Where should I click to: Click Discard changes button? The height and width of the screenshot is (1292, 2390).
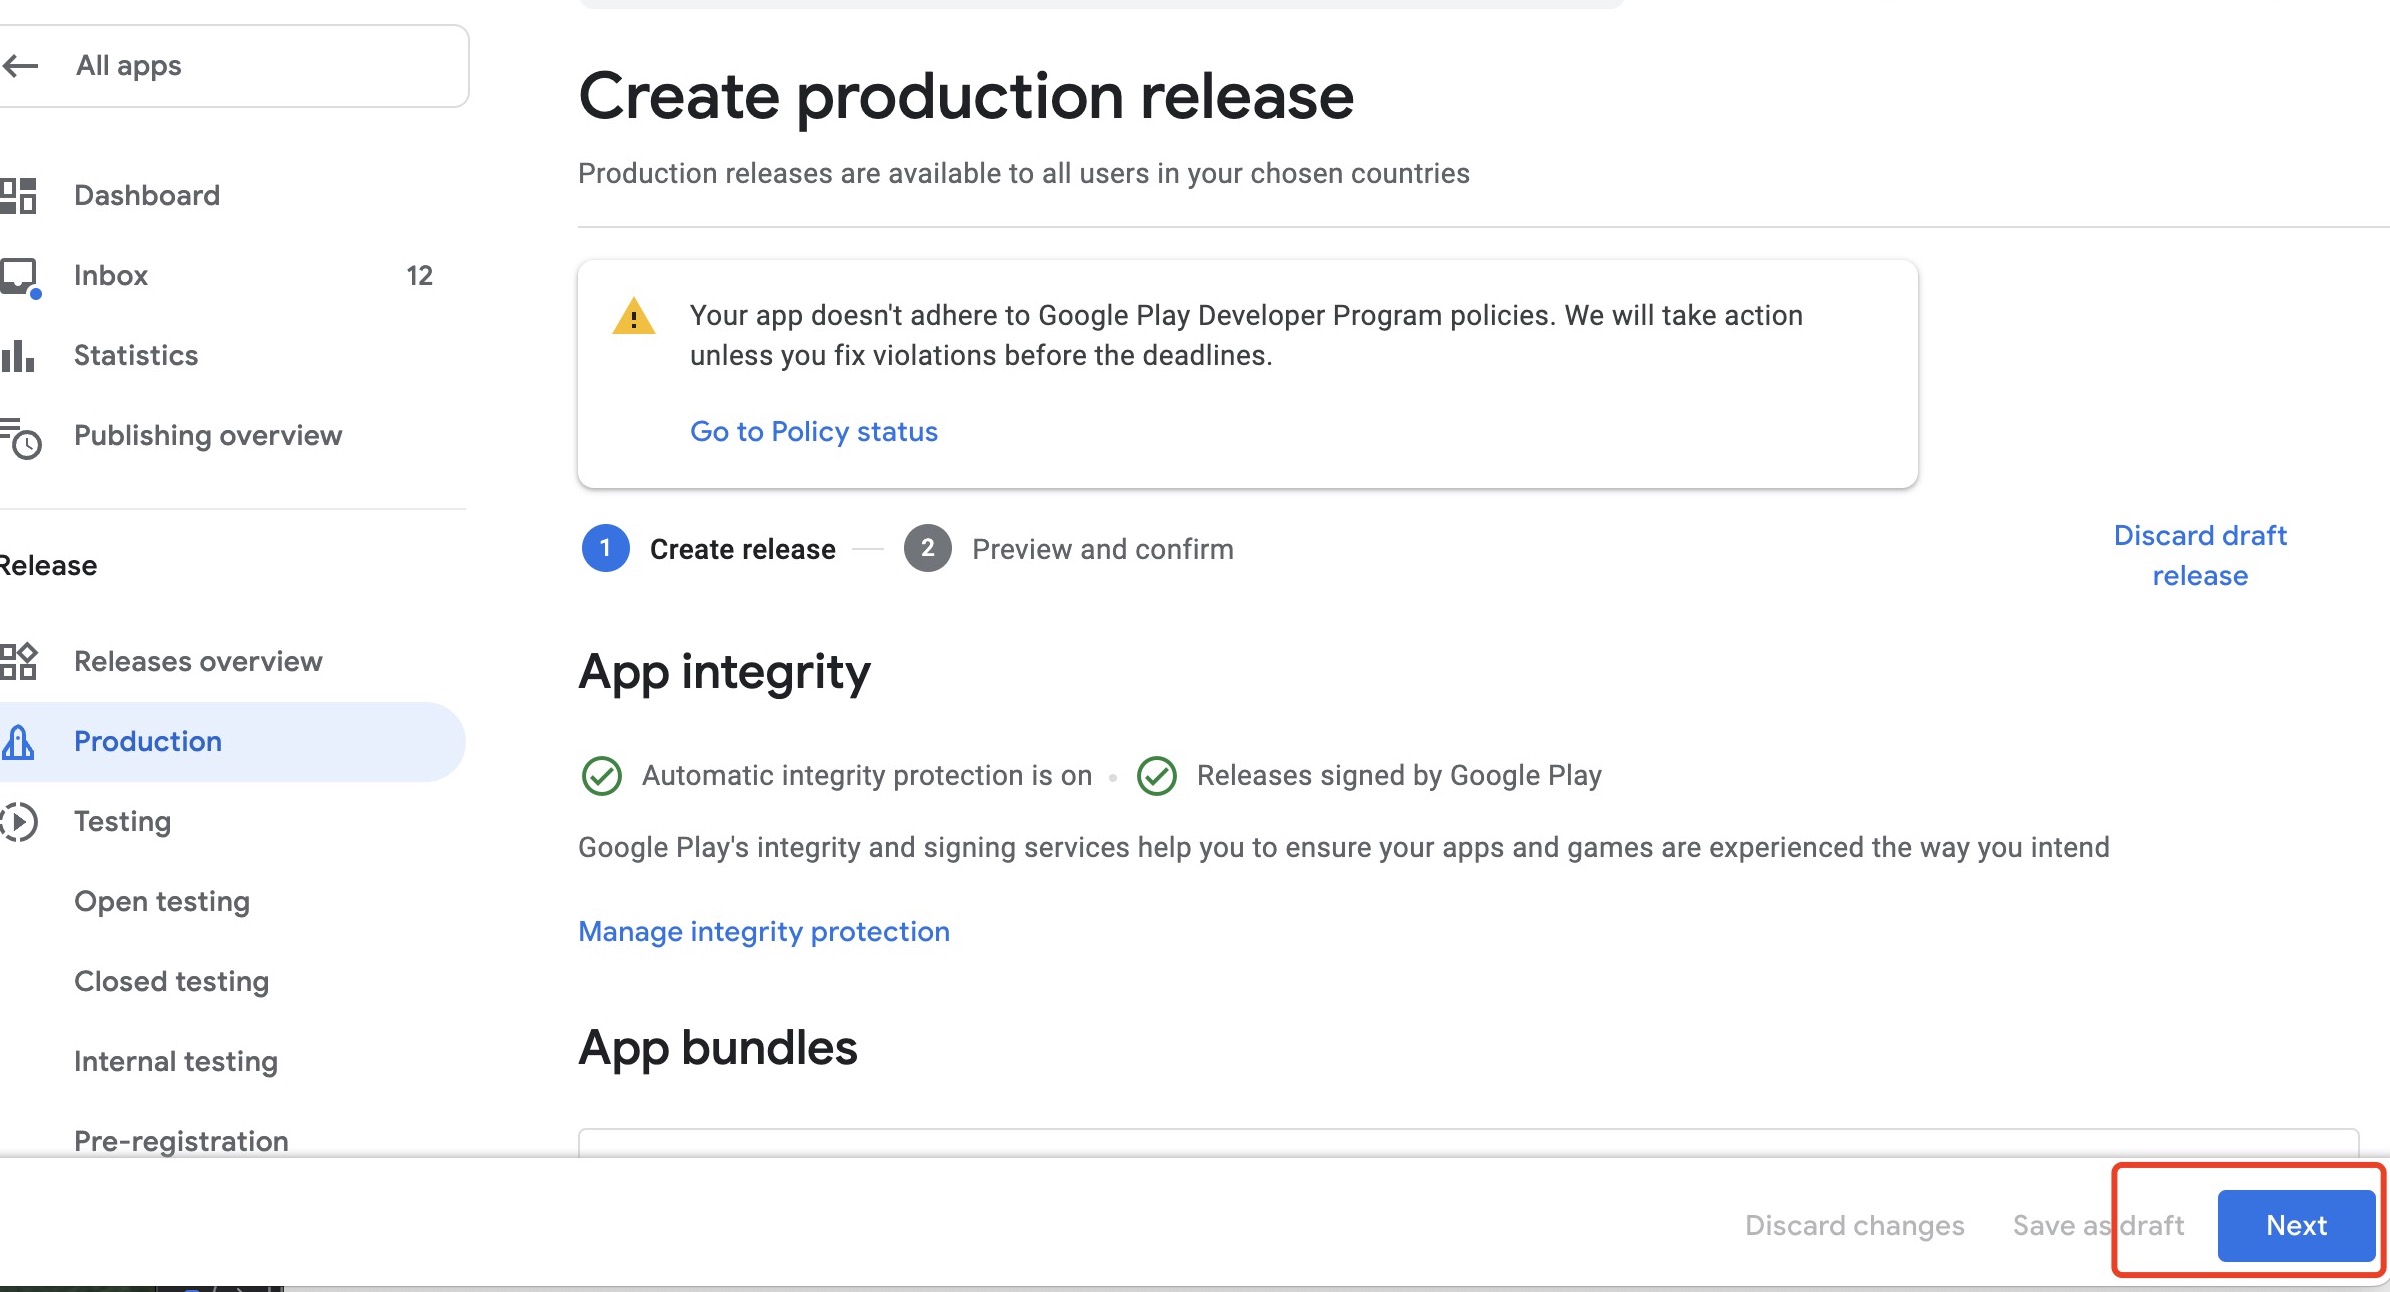(x=1854, y=1225)
